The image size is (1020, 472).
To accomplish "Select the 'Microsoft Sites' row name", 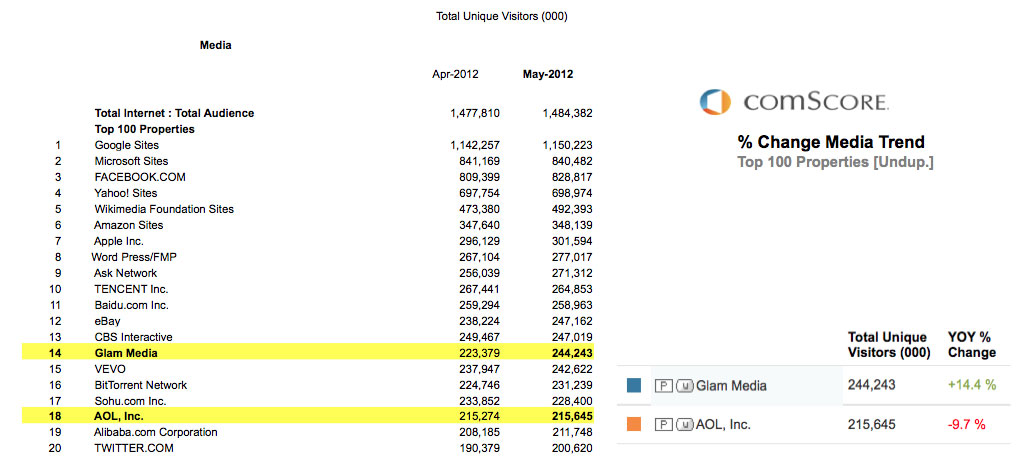I will (131, 161).
